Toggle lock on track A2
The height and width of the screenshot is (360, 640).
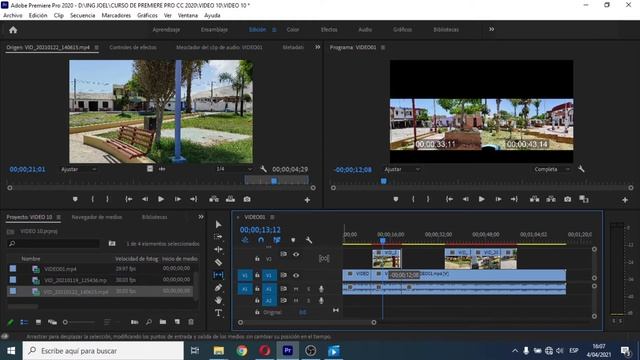pyautogui.click(x=257, y=300)
